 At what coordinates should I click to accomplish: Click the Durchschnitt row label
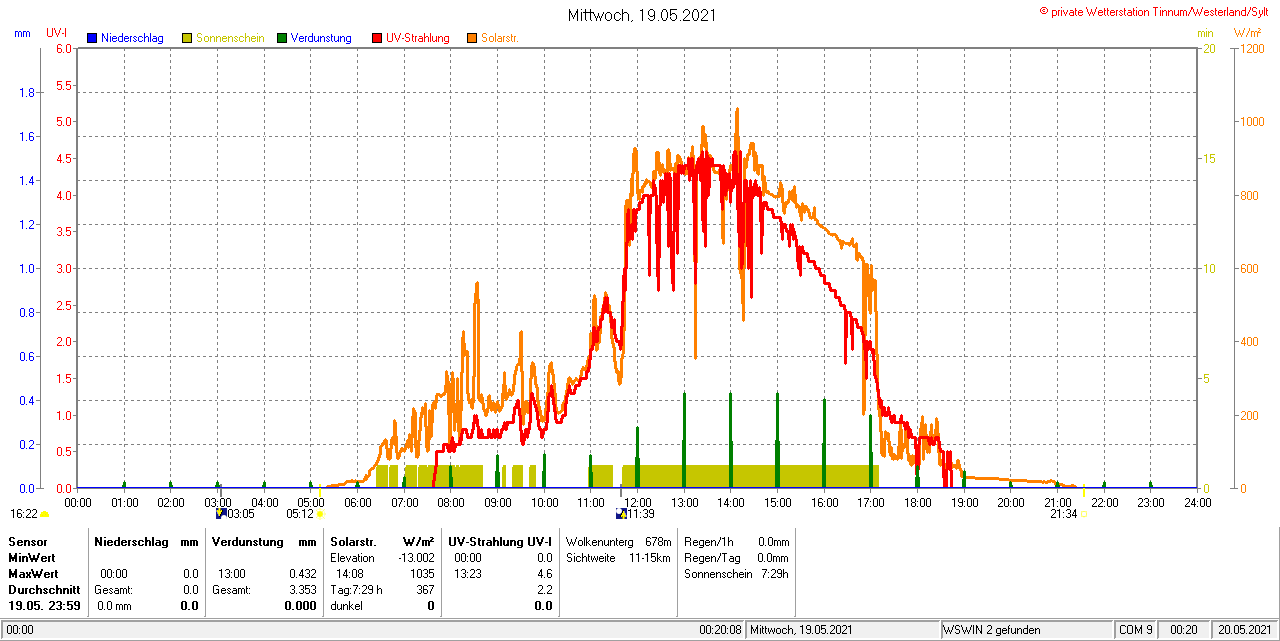[x=44, y=590]
